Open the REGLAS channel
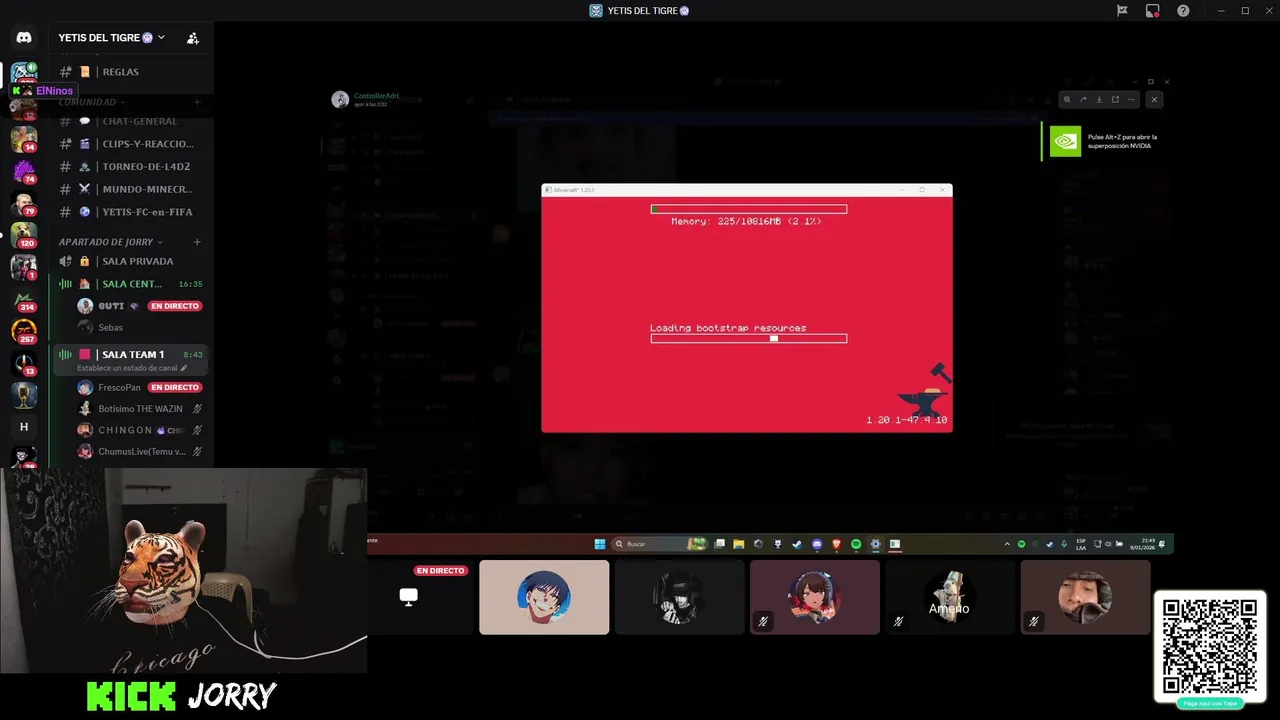The height and width of the screenshot is (720, 1280). click(130, 72)
